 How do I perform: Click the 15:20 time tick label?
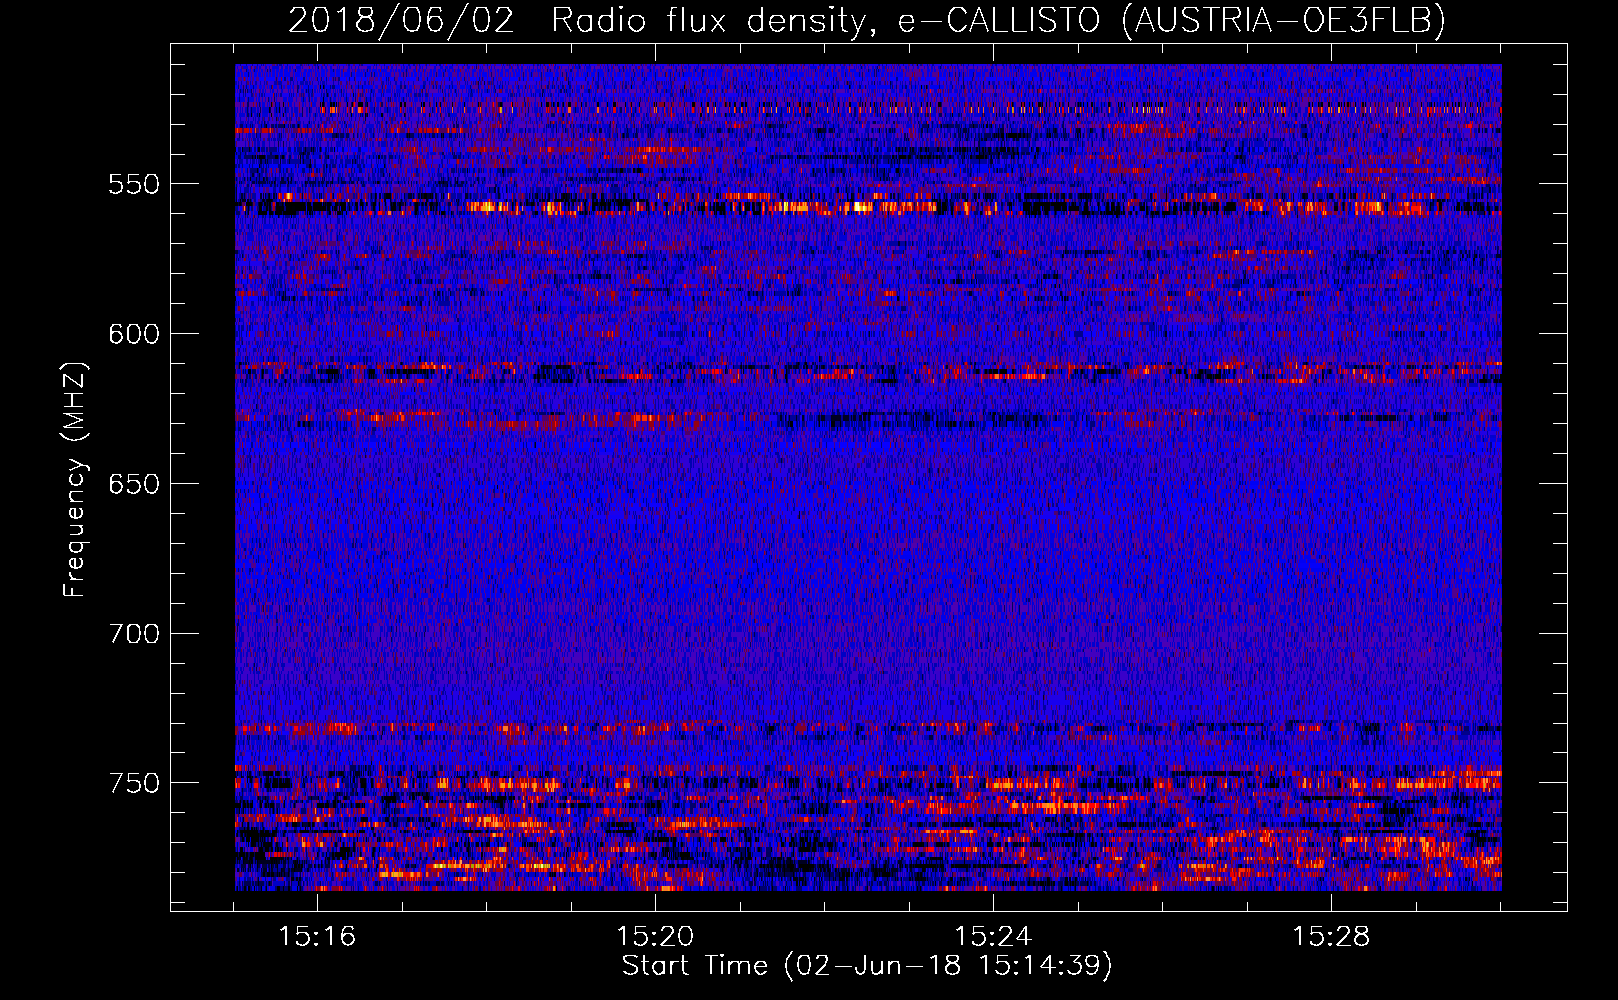(655, 937)
